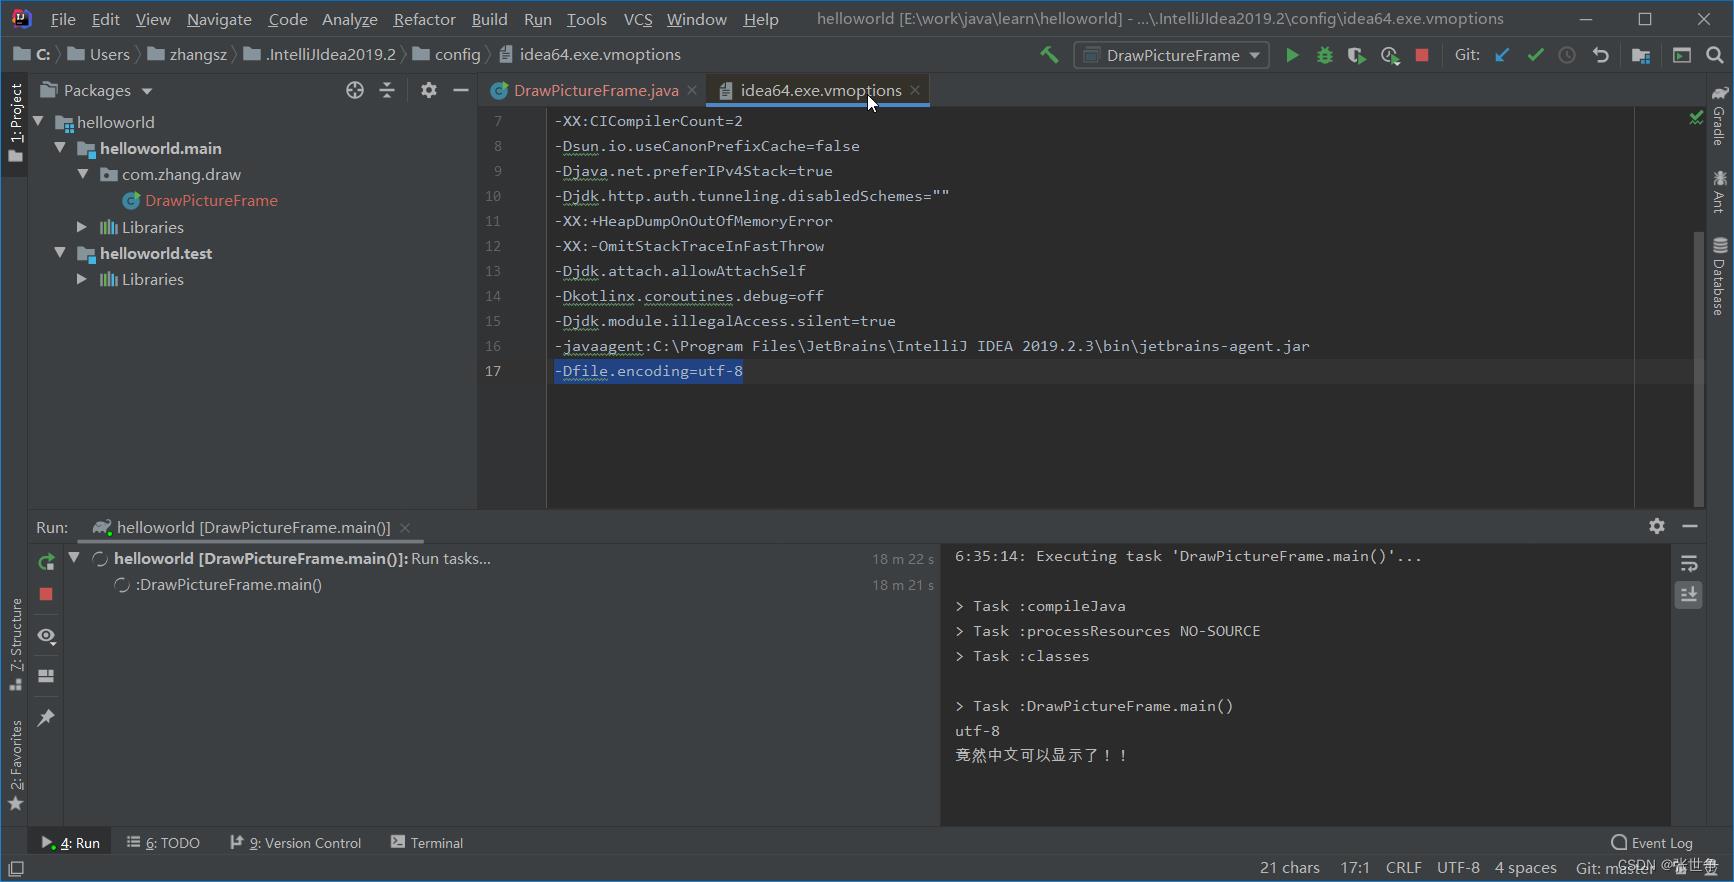Change UTF-8 file encoding in status bar
Image resolution: width=1734 pixels, height=882 pixels.
(1458, 867)
